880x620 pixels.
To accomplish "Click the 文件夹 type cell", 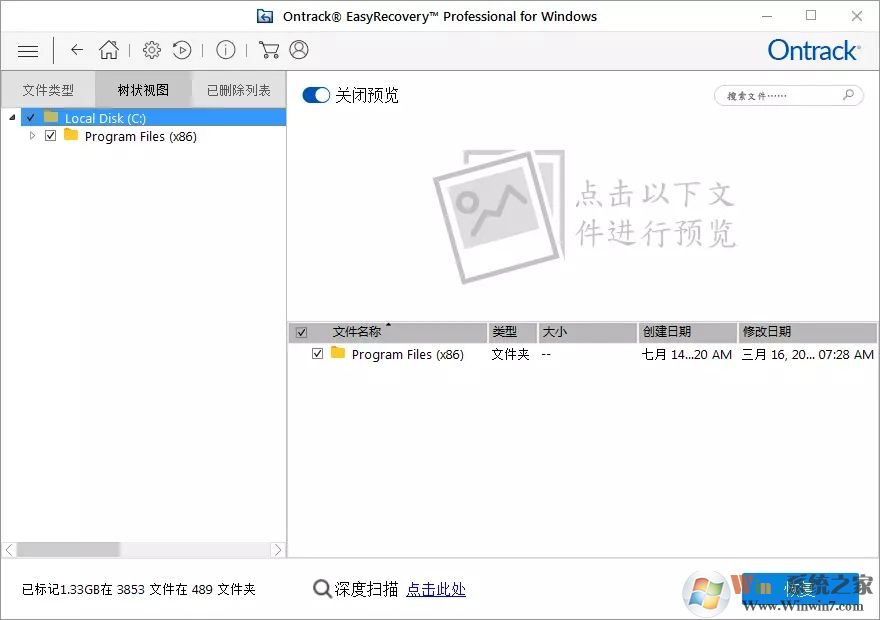I will coord(510,354).
